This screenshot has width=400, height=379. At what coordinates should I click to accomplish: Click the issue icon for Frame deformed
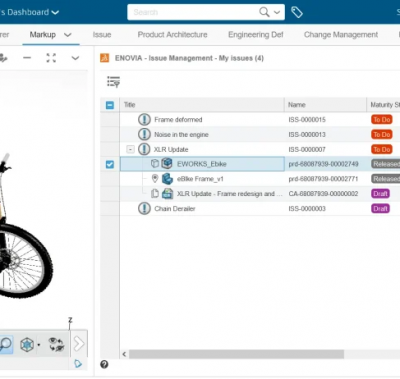tap(144, 119)
